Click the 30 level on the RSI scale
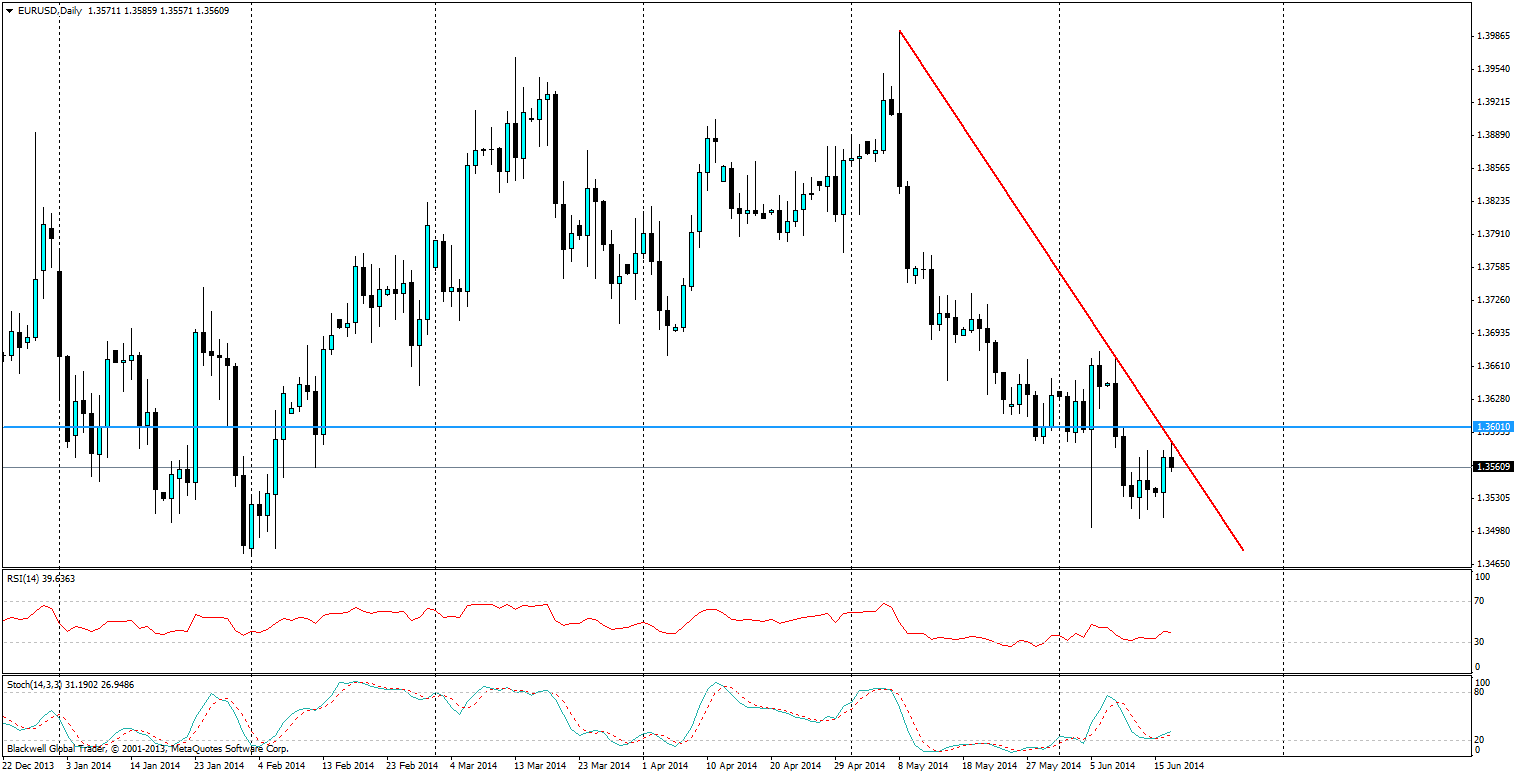The height and width of the screenshot is (774, 1514). pyautogui.click(x=1481, y=641)
